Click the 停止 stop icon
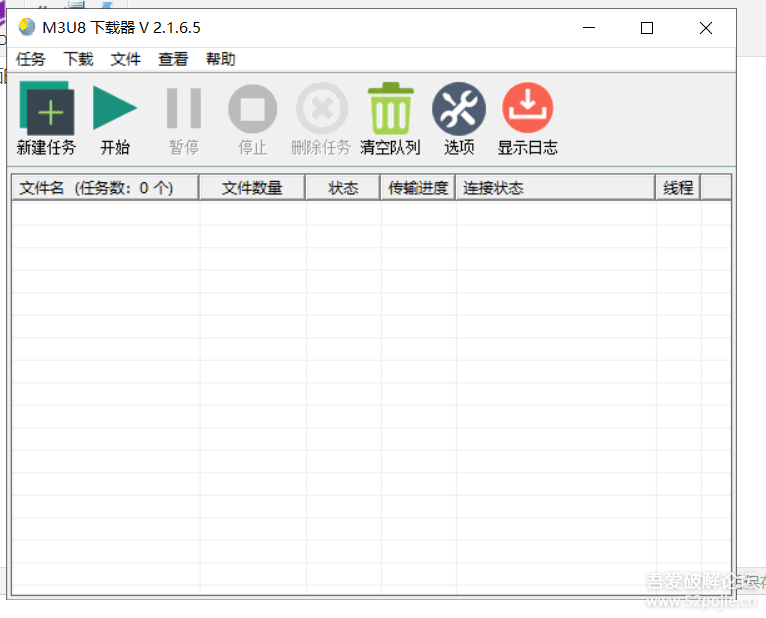Viewport: 766px width, 618px height. click(x=253, y=108)
